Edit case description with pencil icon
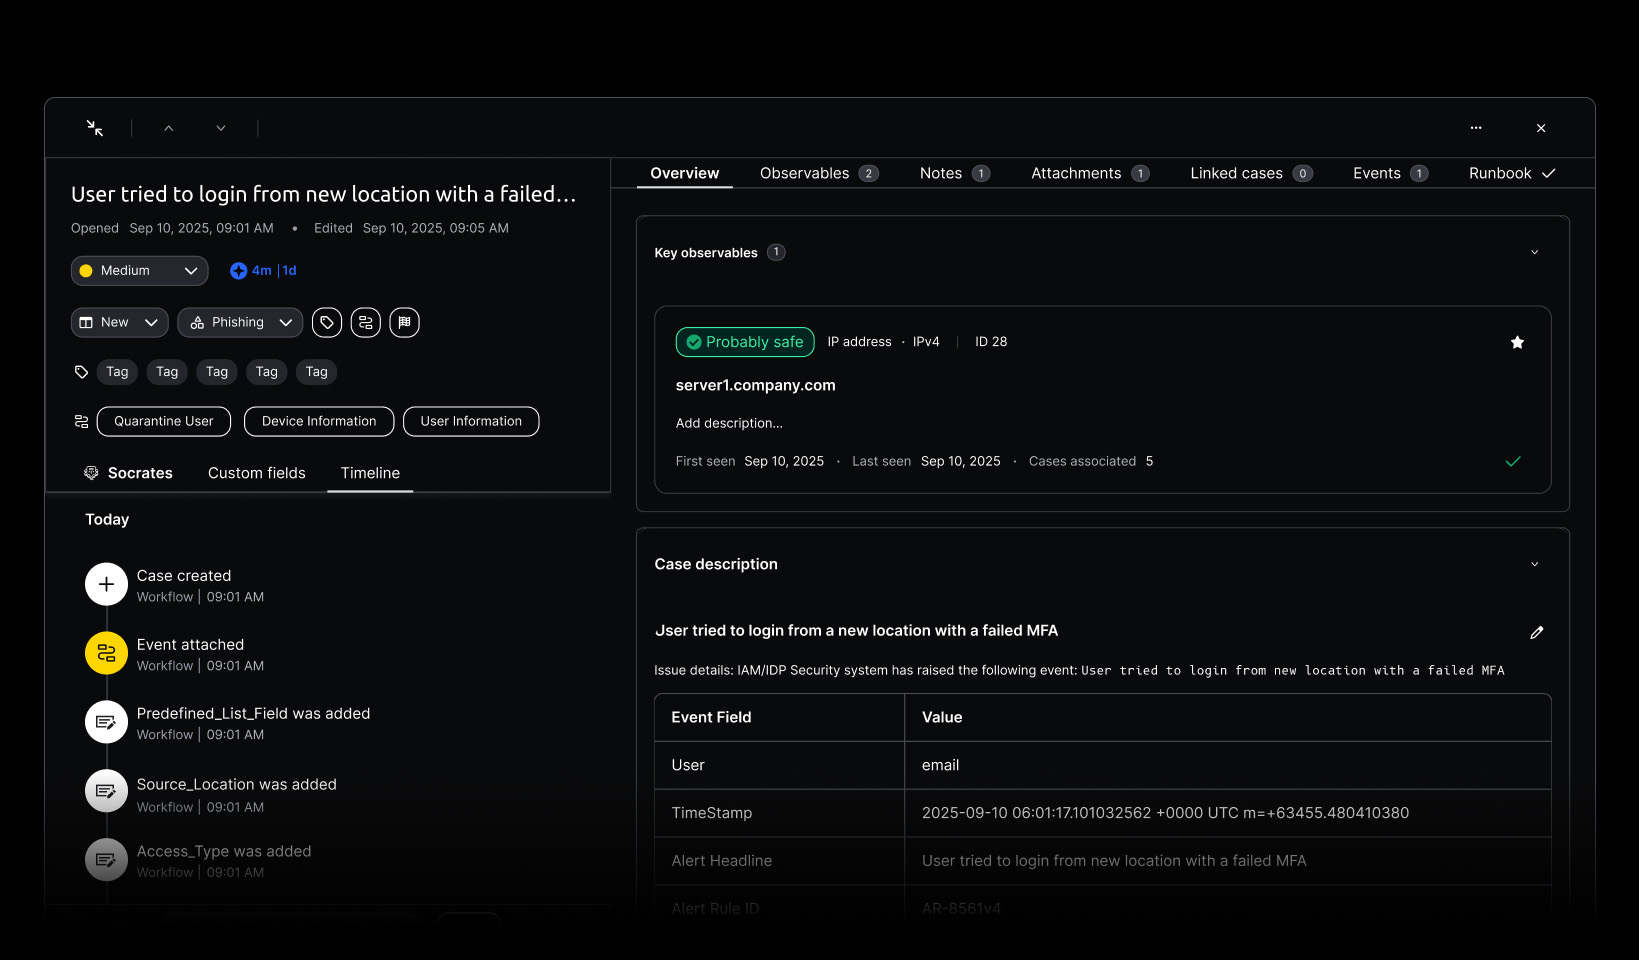Viewport: 1639px width, 960px height. click(x=1537, y=632)
